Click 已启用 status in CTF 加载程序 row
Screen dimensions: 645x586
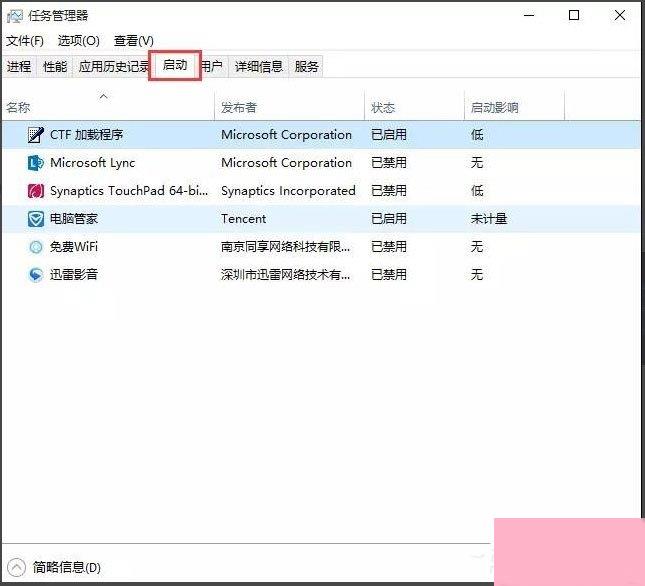389,134
